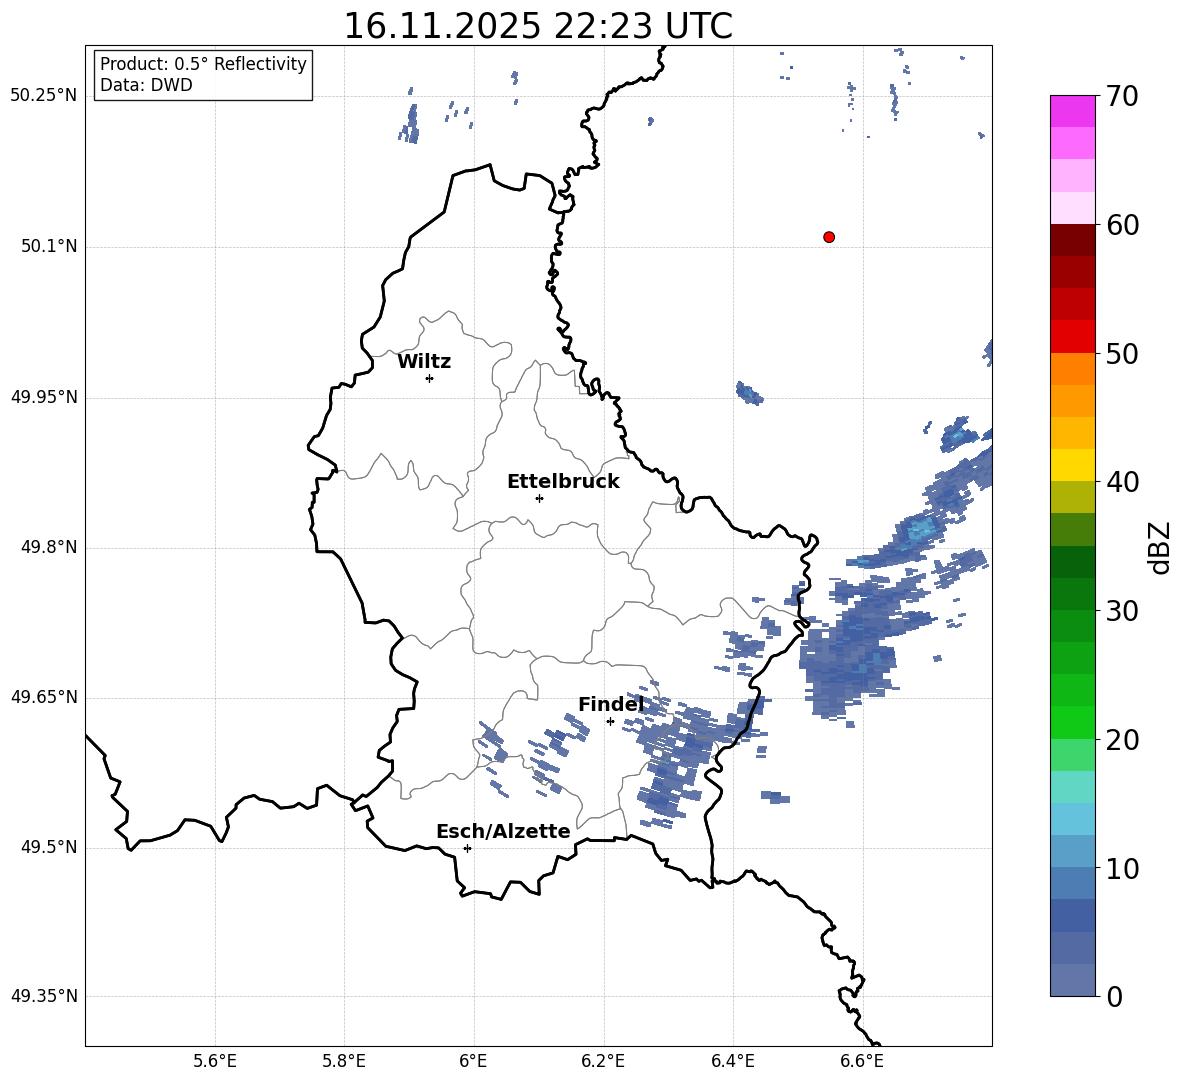This screenshot has height=1081, width=1184.
Task: Click the lowest slate-blue colorbar segment at 0
Action: point(1073,980)
